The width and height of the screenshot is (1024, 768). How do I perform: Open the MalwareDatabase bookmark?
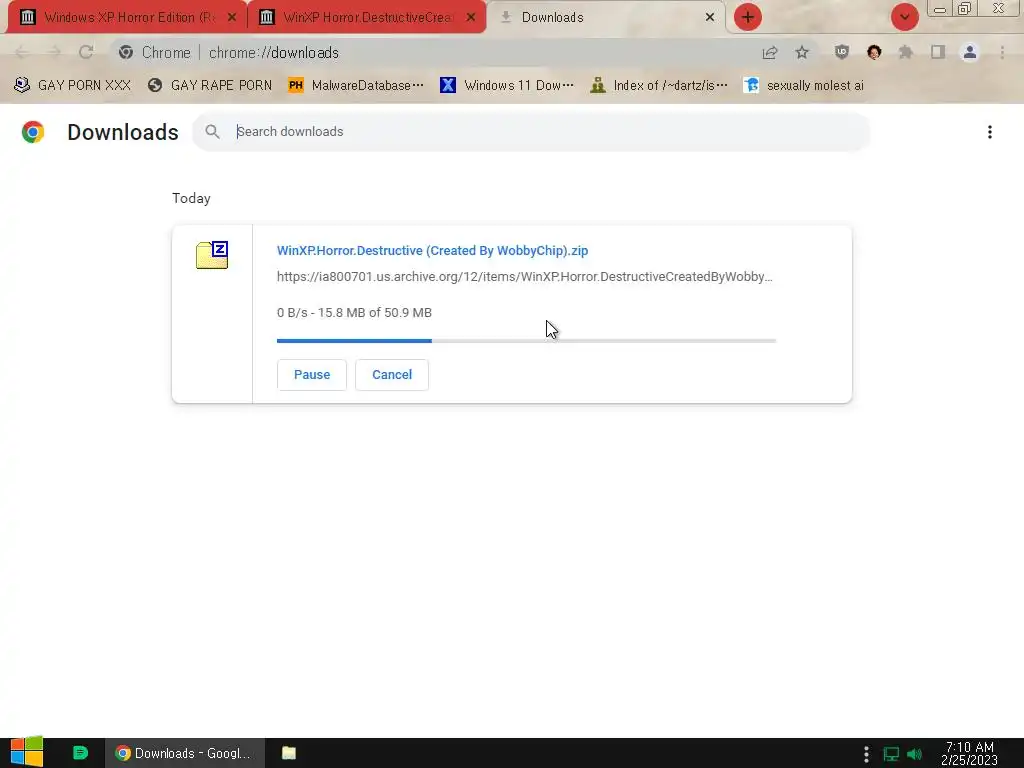click(x=356, y=85)
